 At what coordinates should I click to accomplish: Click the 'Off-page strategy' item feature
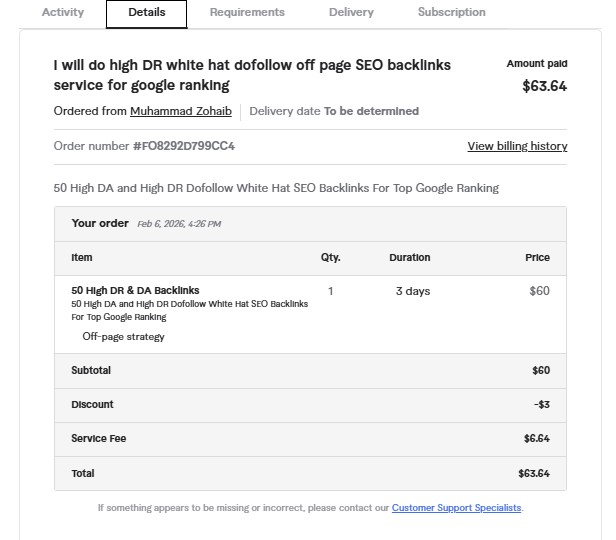tap(123, 337)
